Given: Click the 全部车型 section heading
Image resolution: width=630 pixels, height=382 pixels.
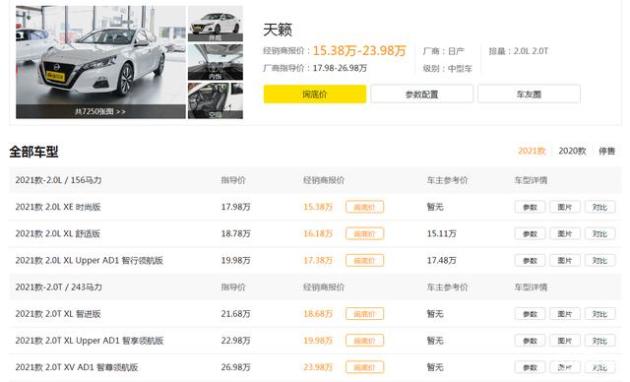Looking at the screenshot, I should (34, 152).
